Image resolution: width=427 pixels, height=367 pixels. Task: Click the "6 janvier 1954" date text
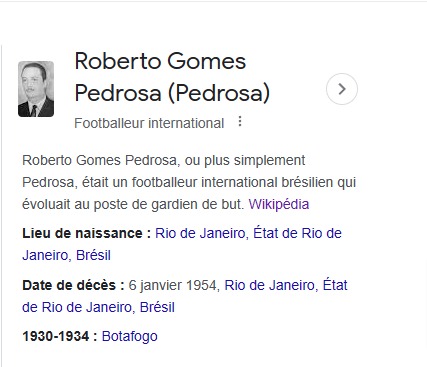coord(174,285)
